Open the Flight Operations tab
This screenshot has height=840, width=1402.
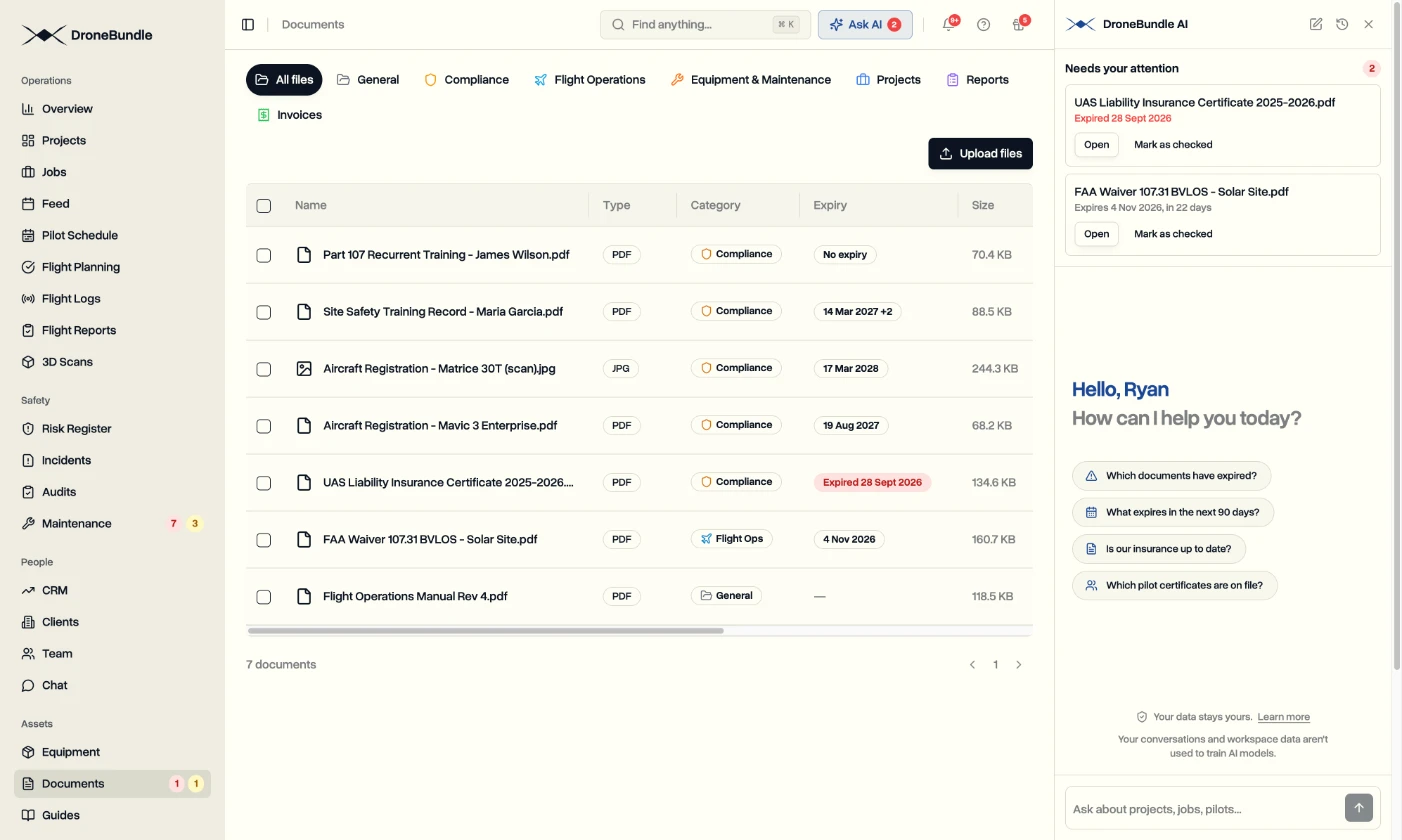pyautogui.click(x=589, y=80)
